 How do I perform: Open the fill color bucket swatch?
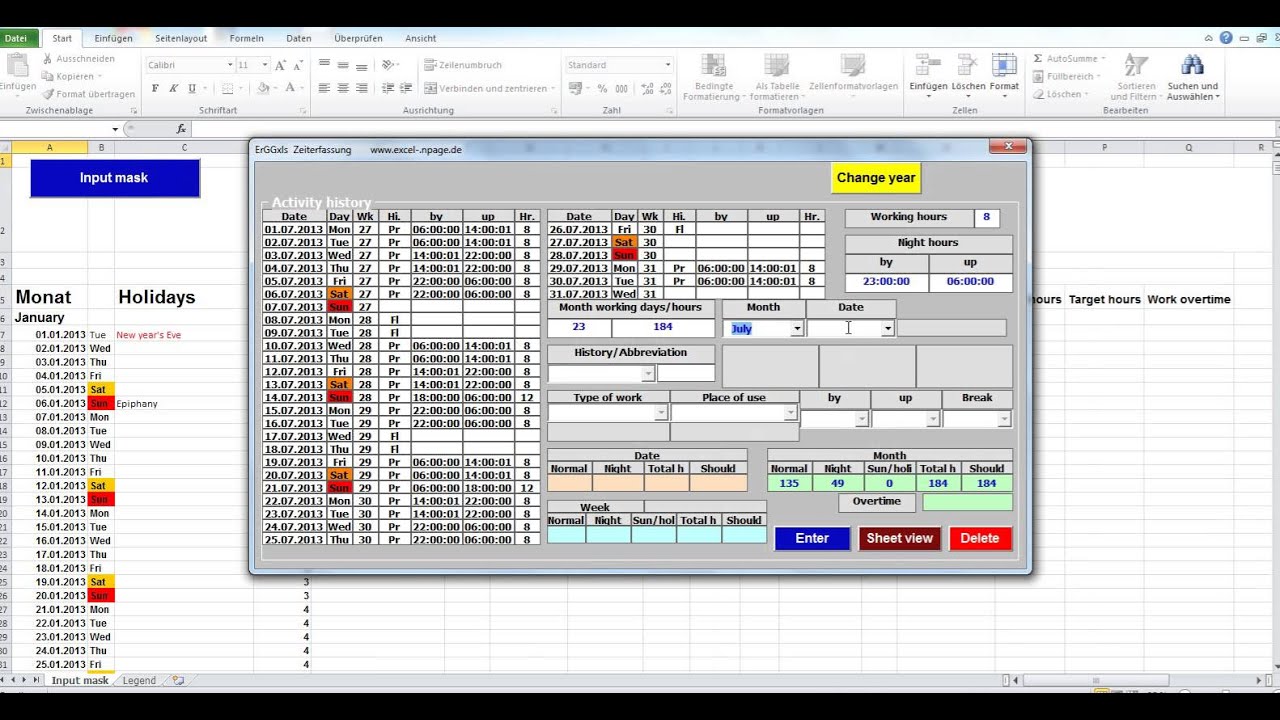point(262,88)
